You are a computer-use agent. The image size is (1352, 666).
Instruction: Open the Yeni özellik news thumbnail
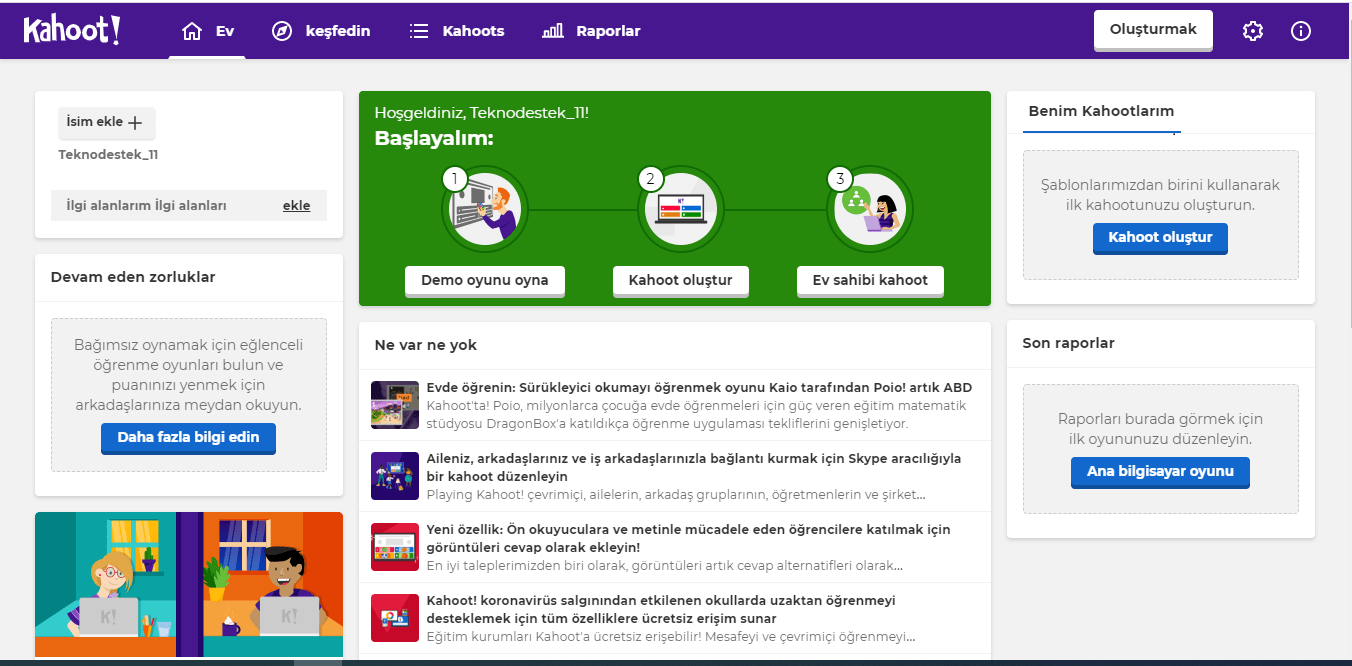[395, 547]
